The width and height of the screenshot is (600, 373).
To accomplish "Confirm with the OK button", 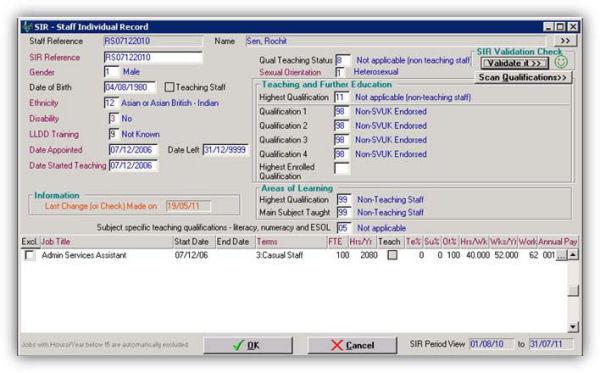I will [248, 345].
